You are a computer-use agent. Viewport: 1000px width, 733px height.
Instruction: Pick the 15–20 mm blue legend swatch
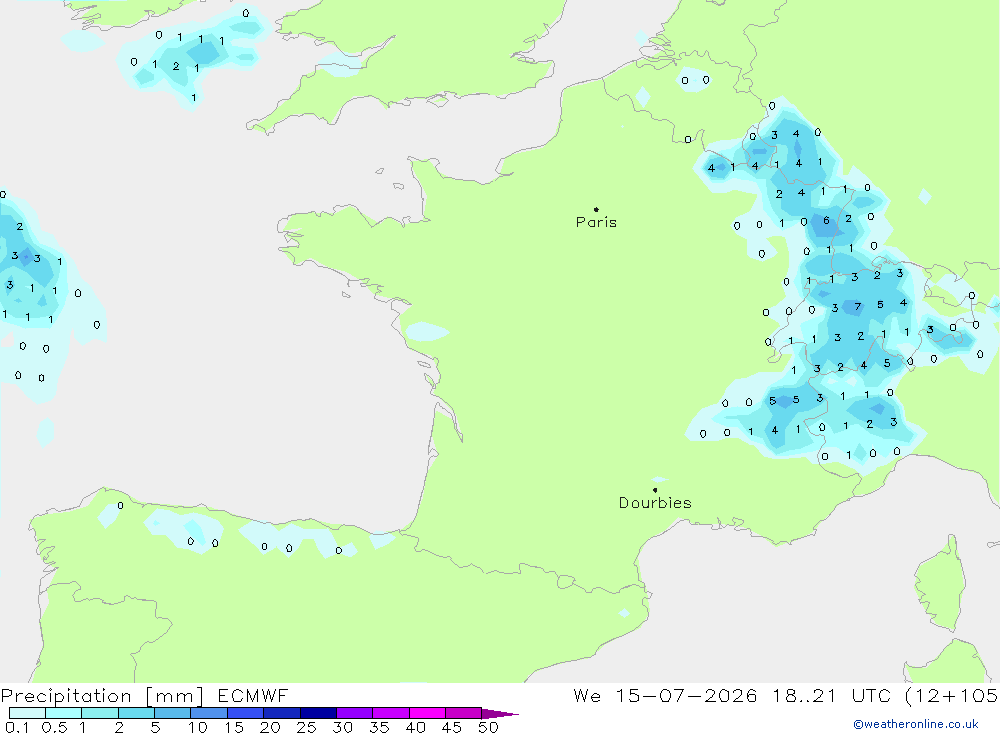(246, 713)
